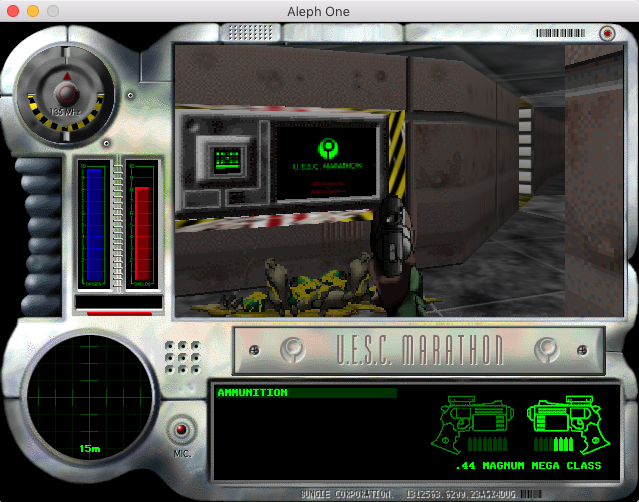Click the Marathon logo right of MARATHON text
This screenshot has width=639, height=502.
tap(546, 350)
